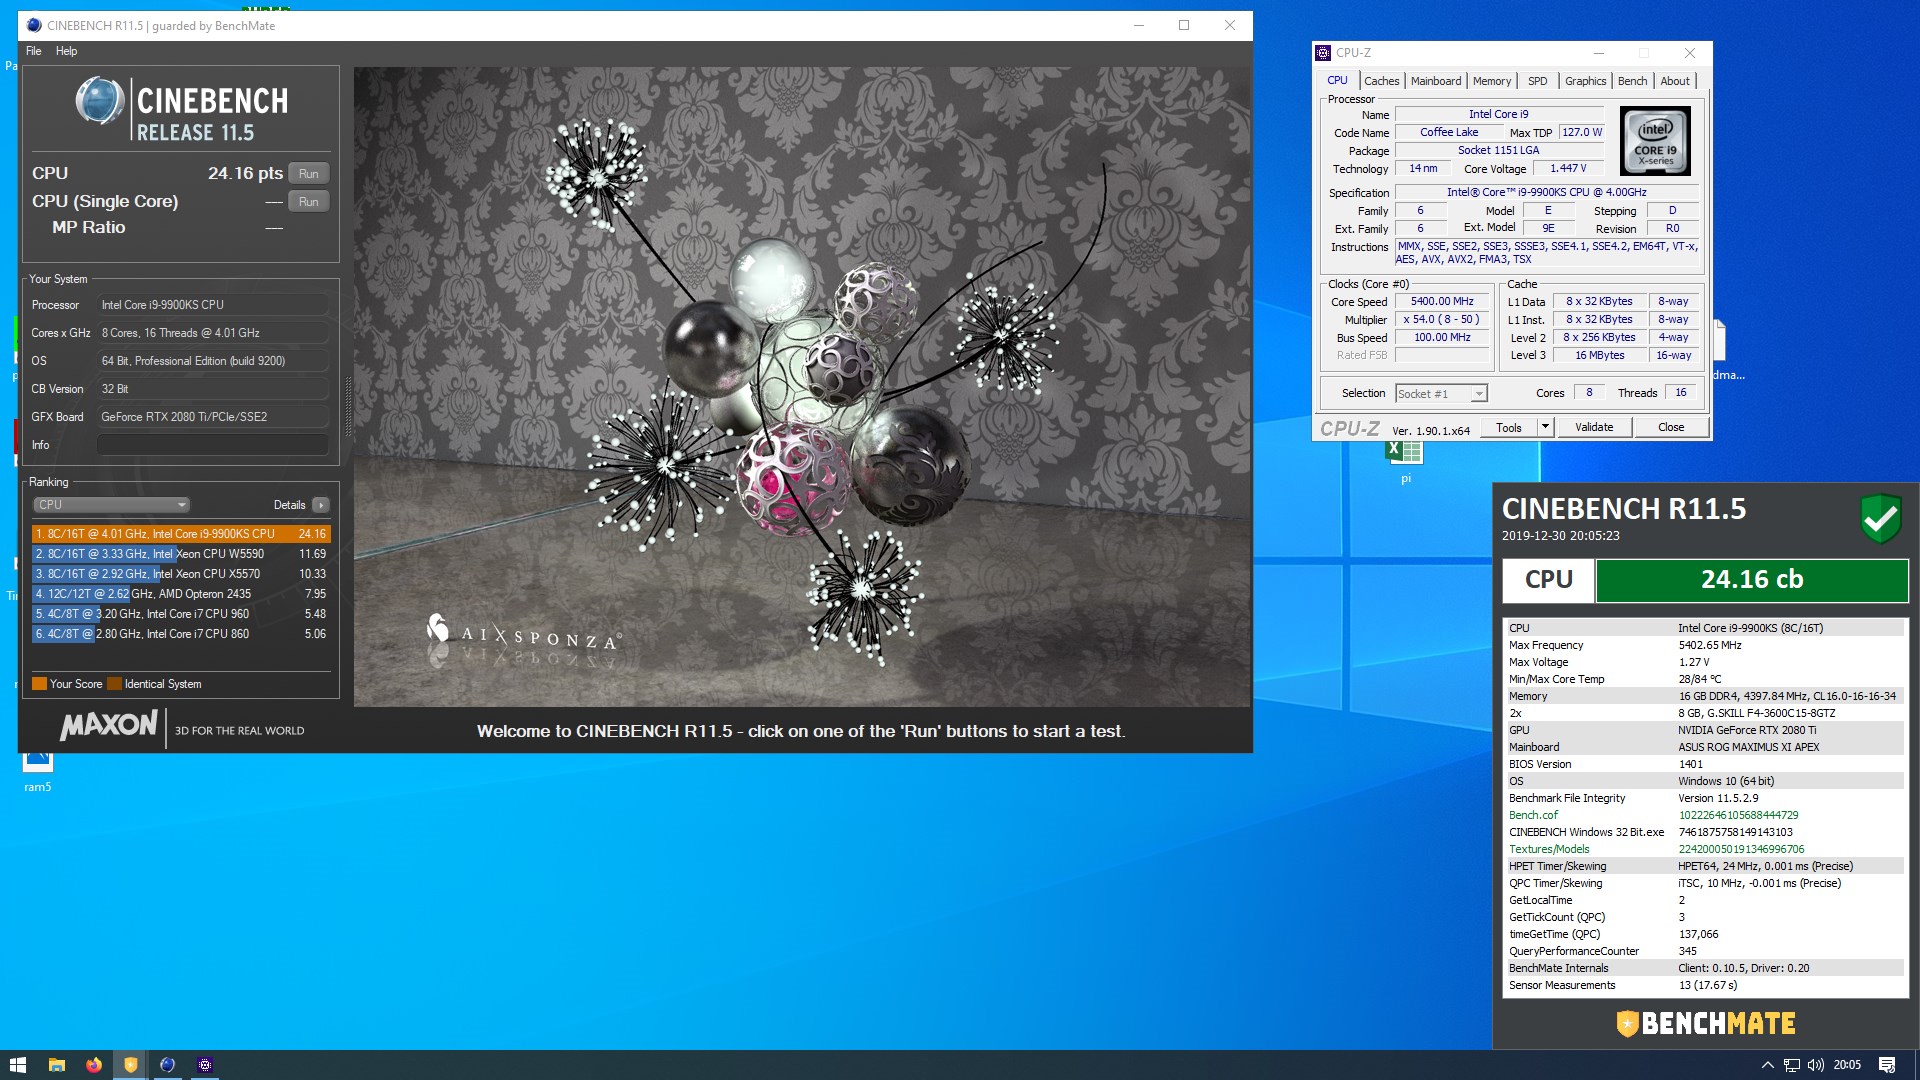
Task: Open File Explorer from the taskbar
Action: (57, 1065)
